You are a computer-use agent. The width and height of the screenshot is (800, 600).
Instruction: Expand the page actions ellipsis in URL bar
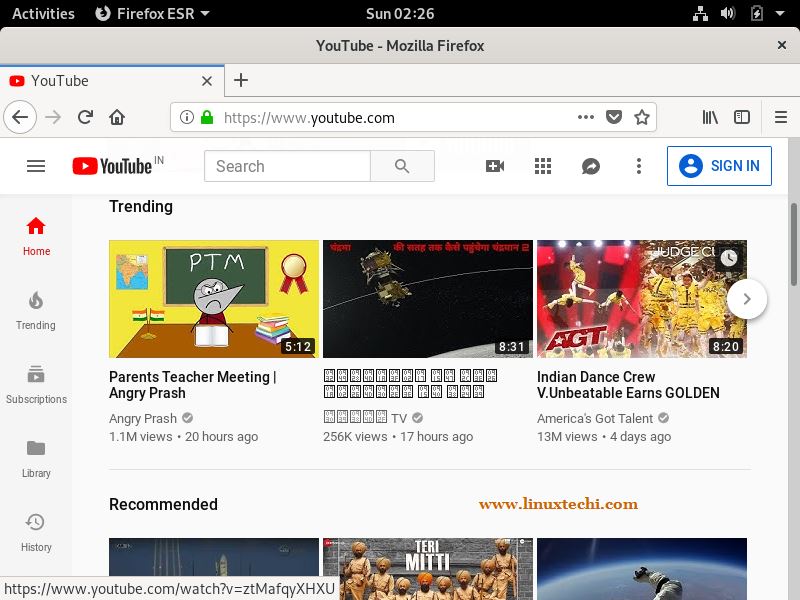click(x=586, y=117)
